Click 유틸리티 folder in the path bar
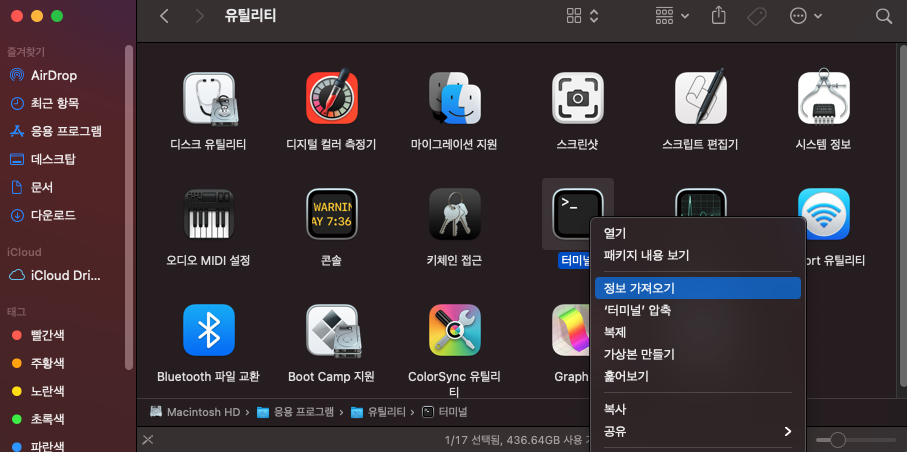The height and width of the screenshot is (452, 907). coord(379,412)
